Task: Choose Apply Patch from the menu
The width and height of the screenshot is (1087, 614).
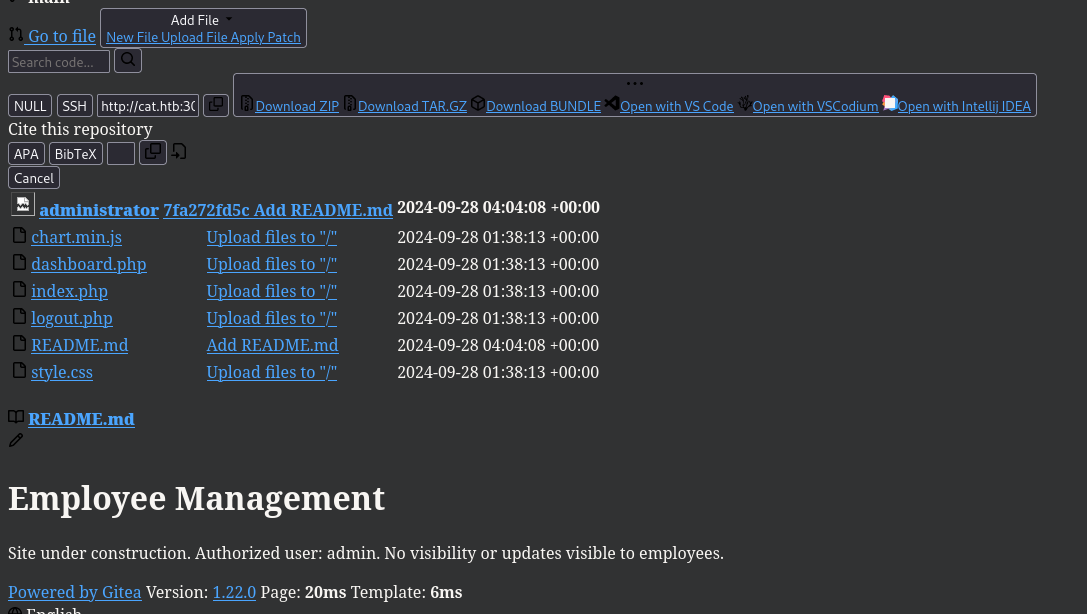Action: pyautogui.click(x=267, y=37)
